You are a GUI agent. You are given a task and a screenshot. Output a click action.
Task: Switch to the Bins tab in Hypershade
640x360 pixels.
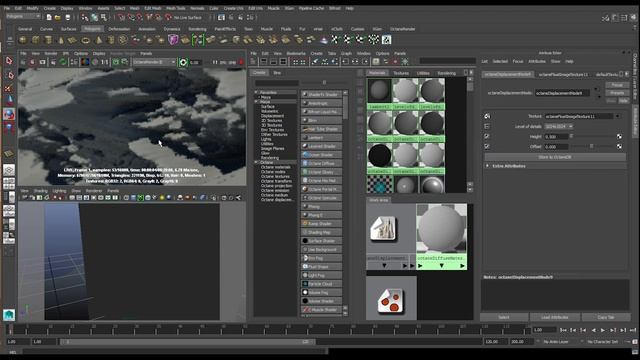(x=277, y=73)
